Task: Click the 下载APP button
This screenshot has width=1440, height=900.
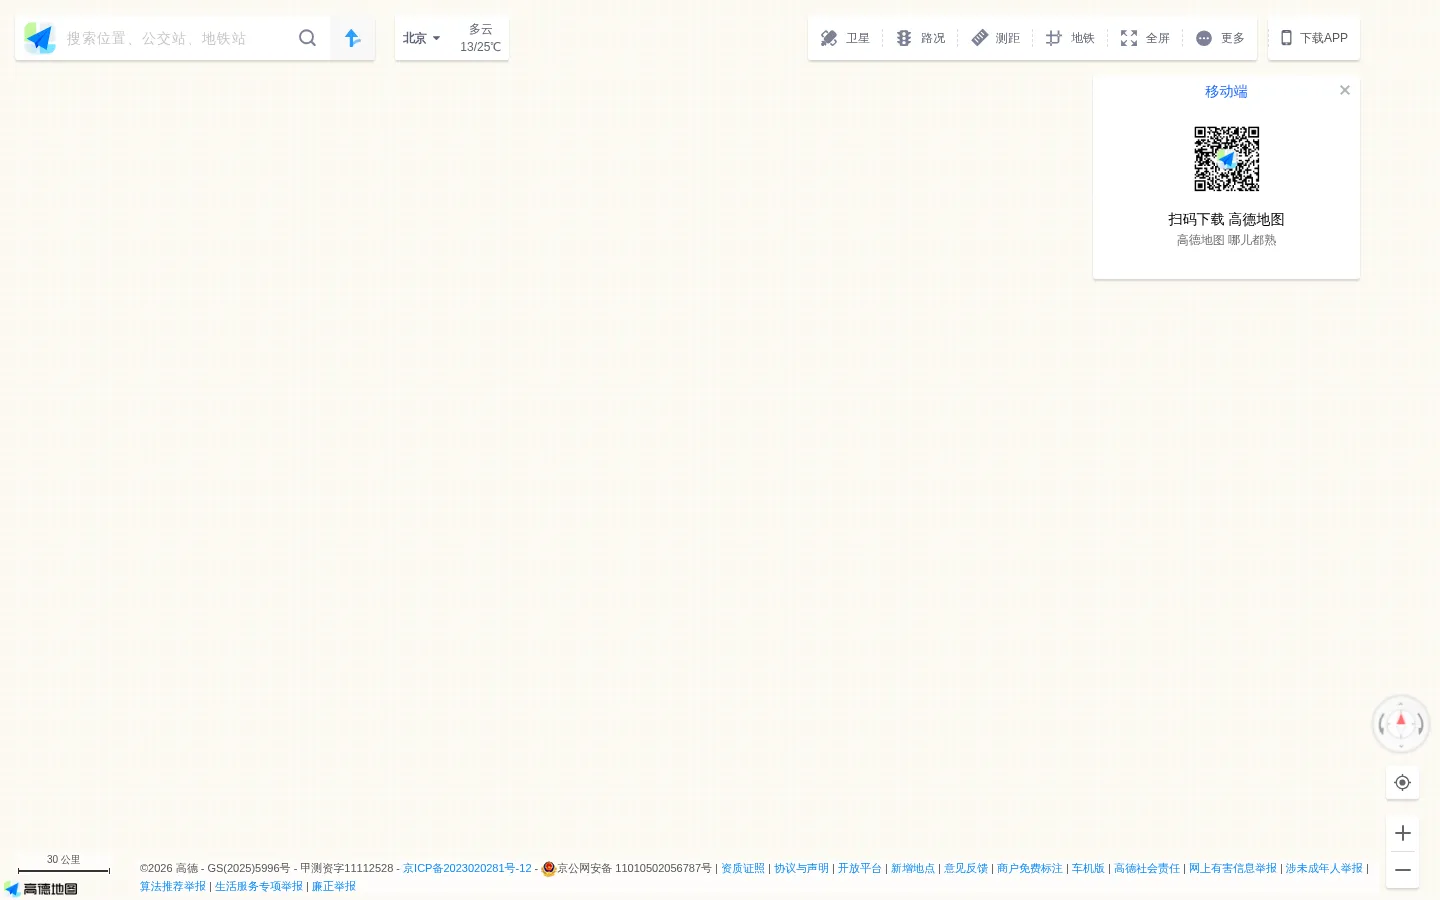Action: pyautogui.click(x=1314, y=38)
